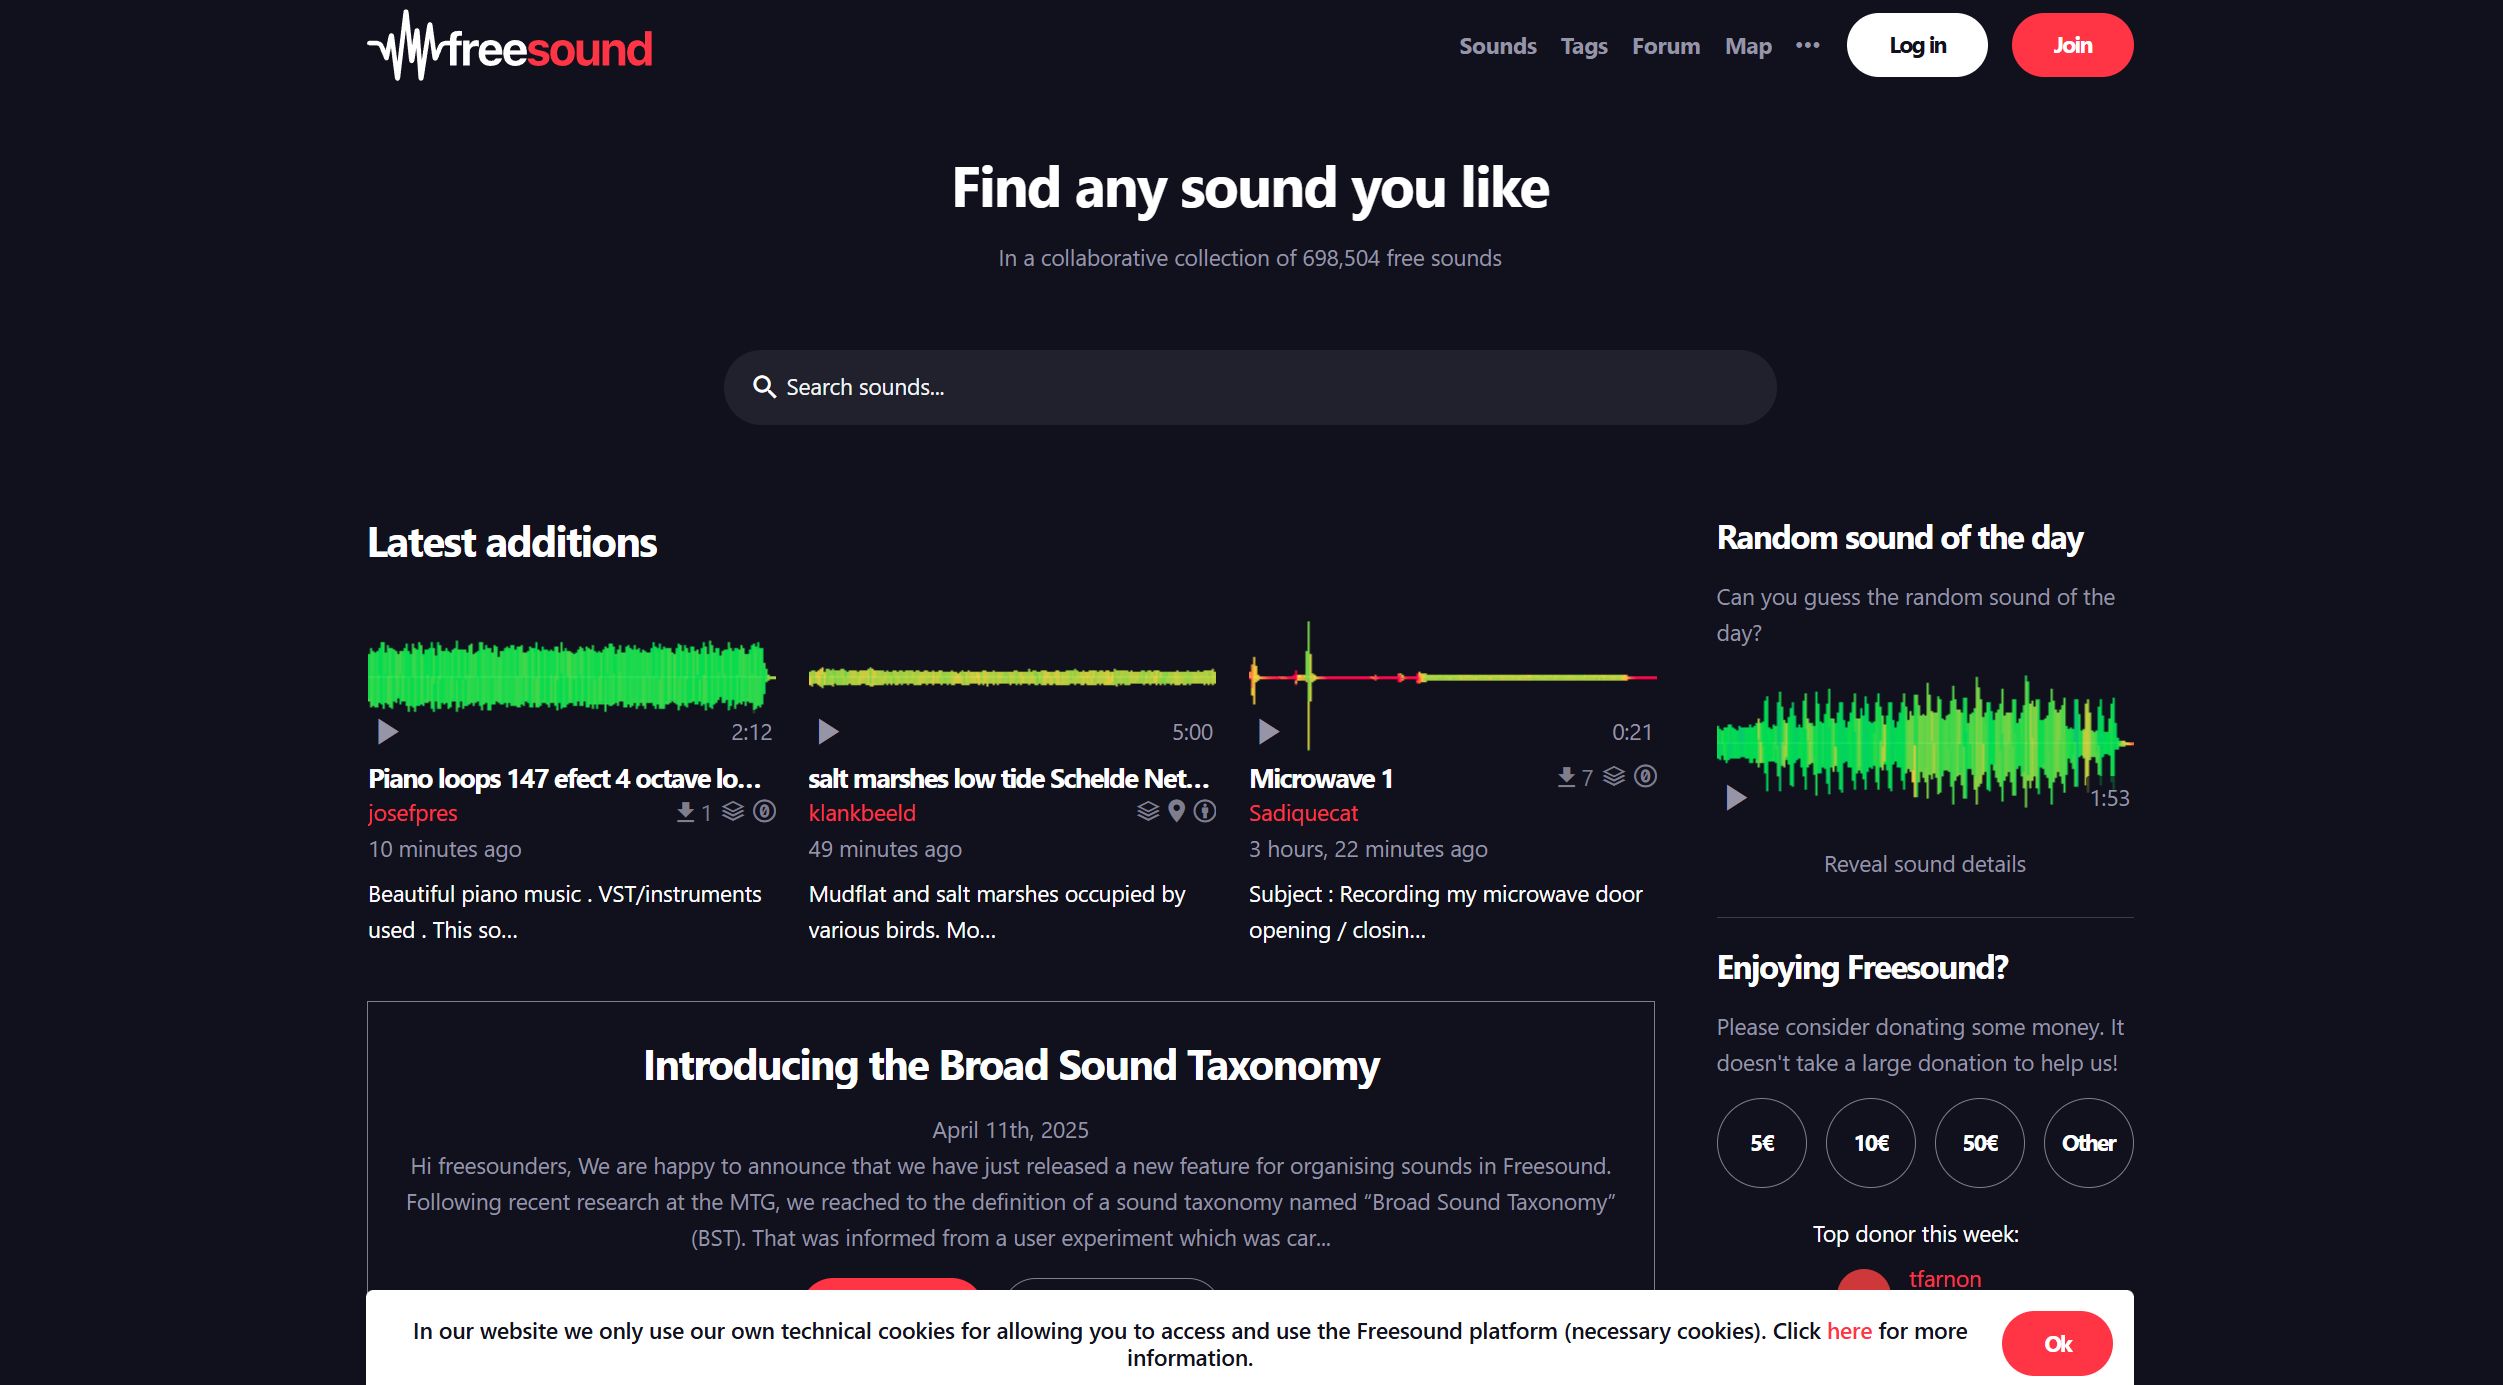The height and width of the screenshot is (1385, 2503).
Task: Click the stacked layers icon on Piano loops
Action: 733,811
